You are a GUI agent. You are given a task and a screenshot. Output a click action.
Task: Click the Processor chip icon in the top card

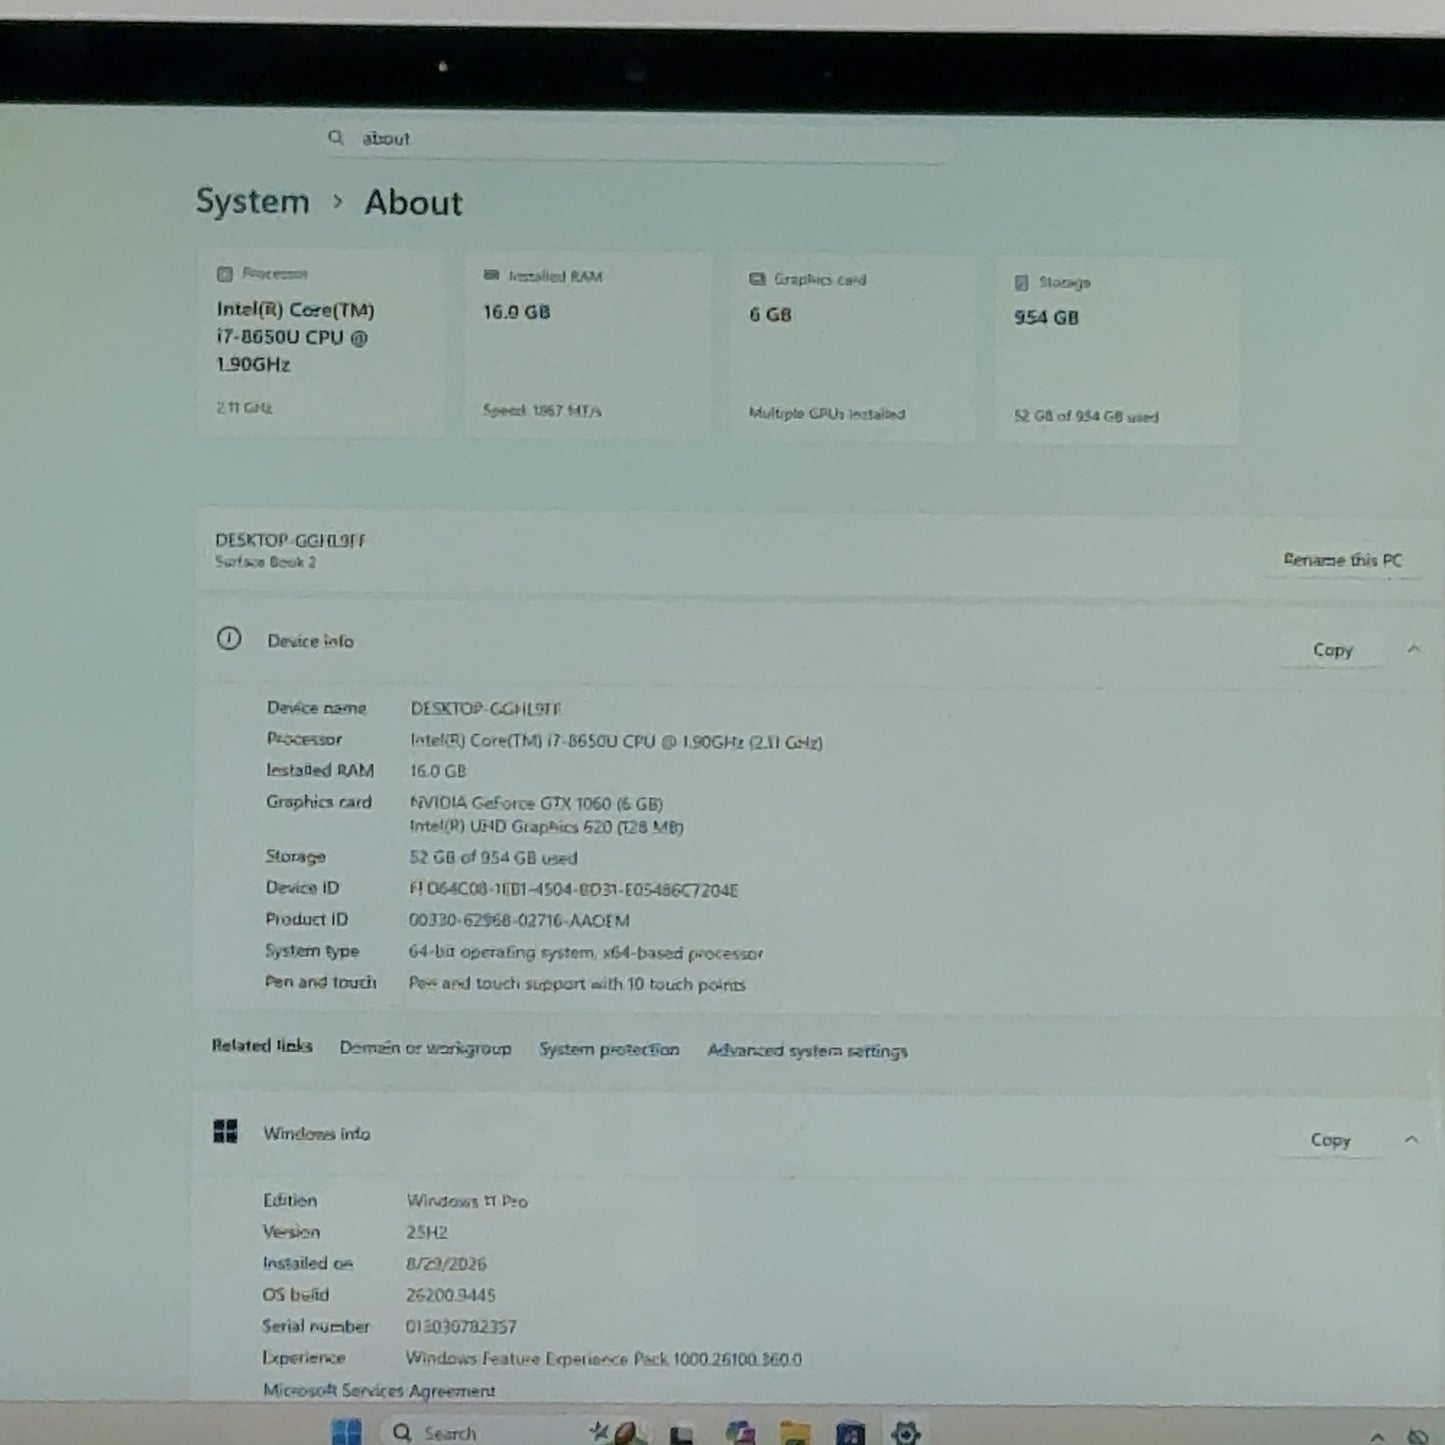tap(225, 273)
